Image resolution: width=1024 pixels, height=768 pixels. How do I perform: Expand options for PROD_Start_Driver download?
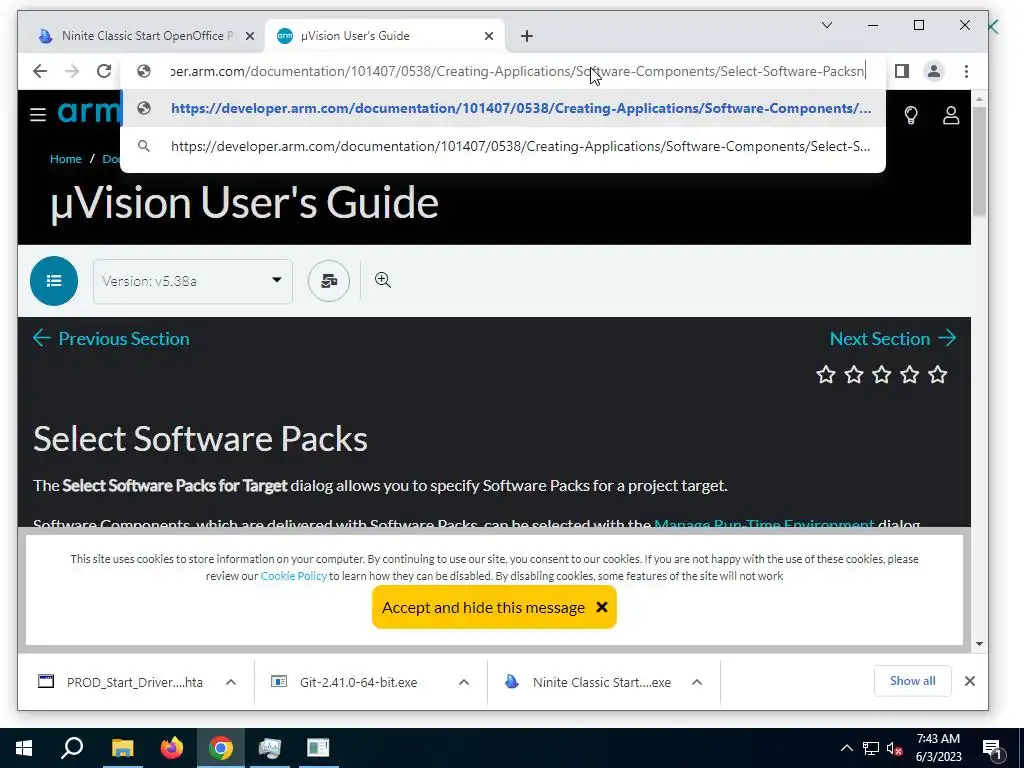[231, 682]
